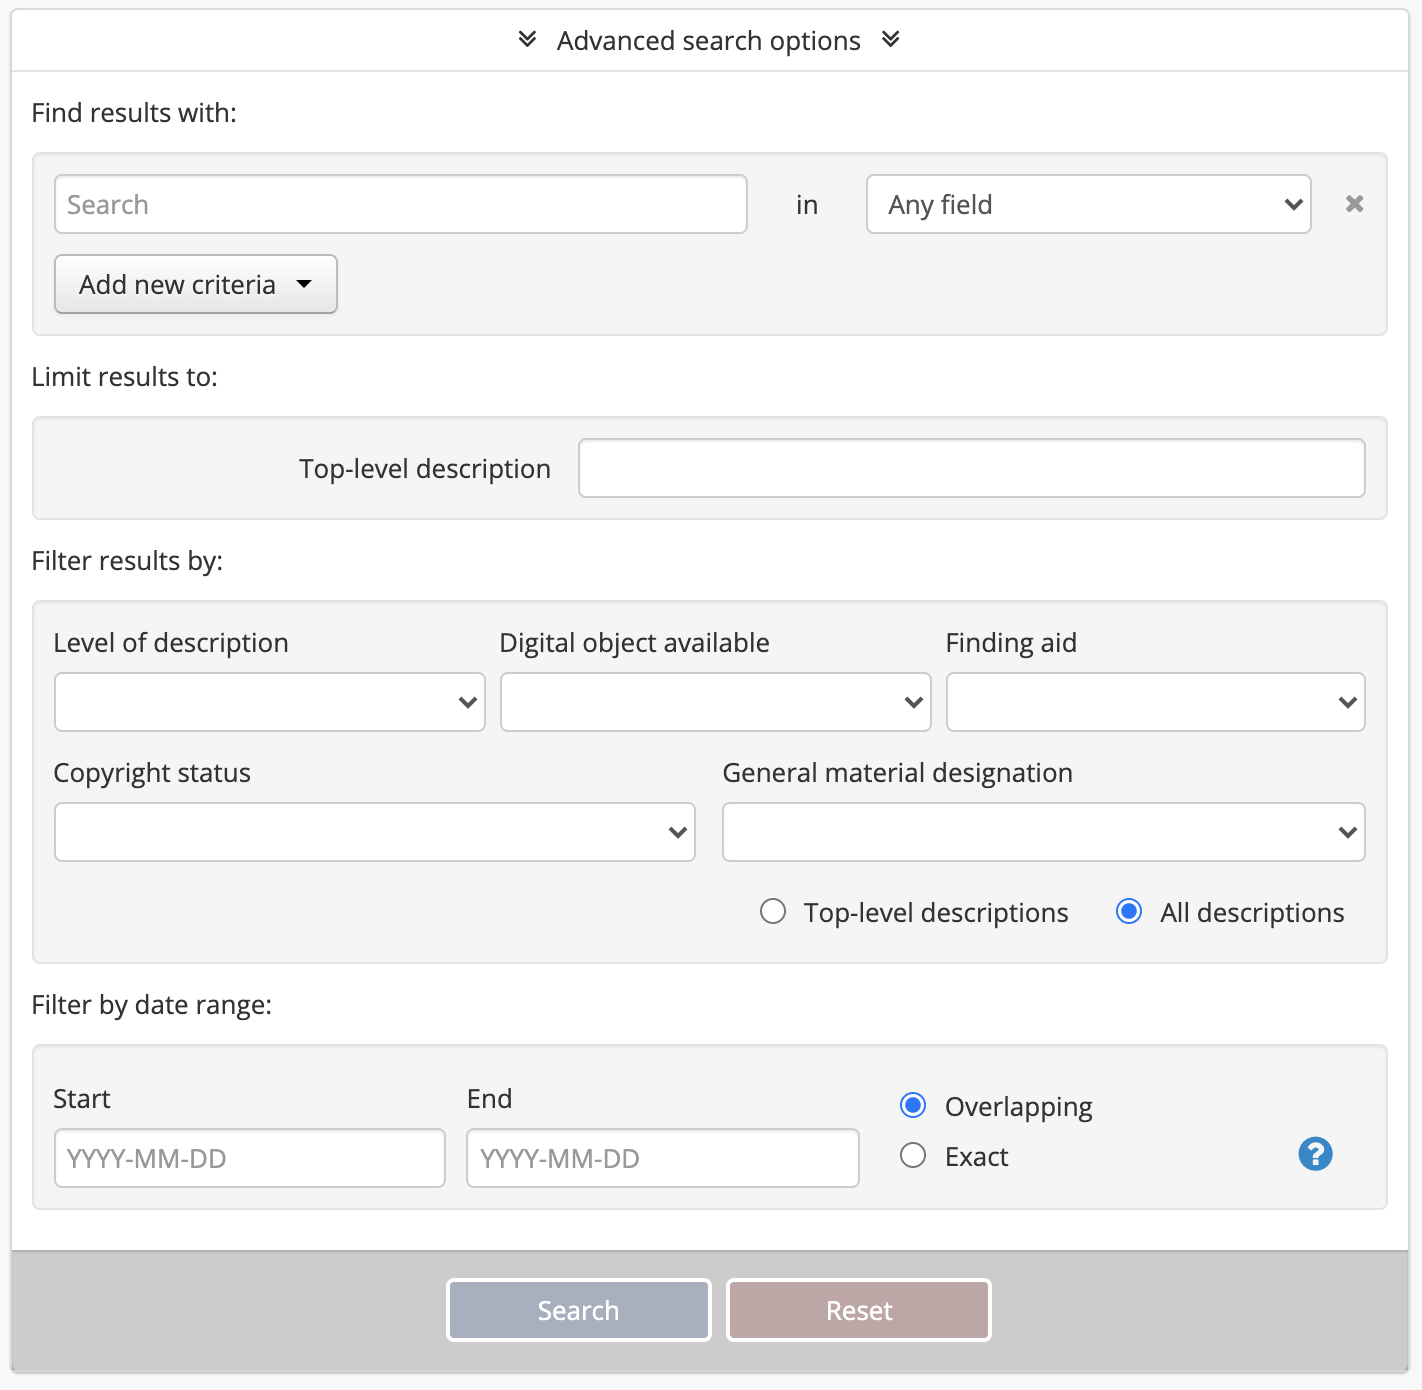Click the Top-level description input field
1422x1390 pixels.
[x=971, y=468]
